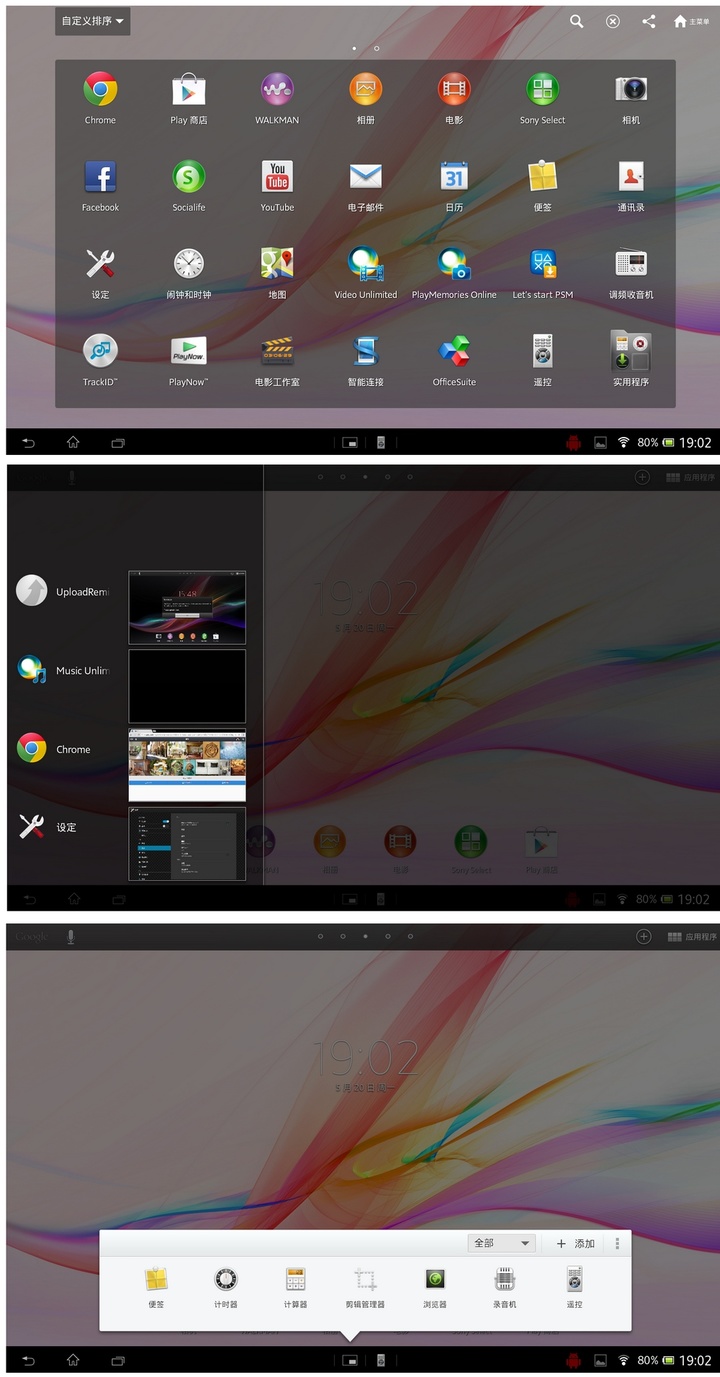Launch PlayMemories Online
This screenshot has height=1377, width=720.
(454, 272)
